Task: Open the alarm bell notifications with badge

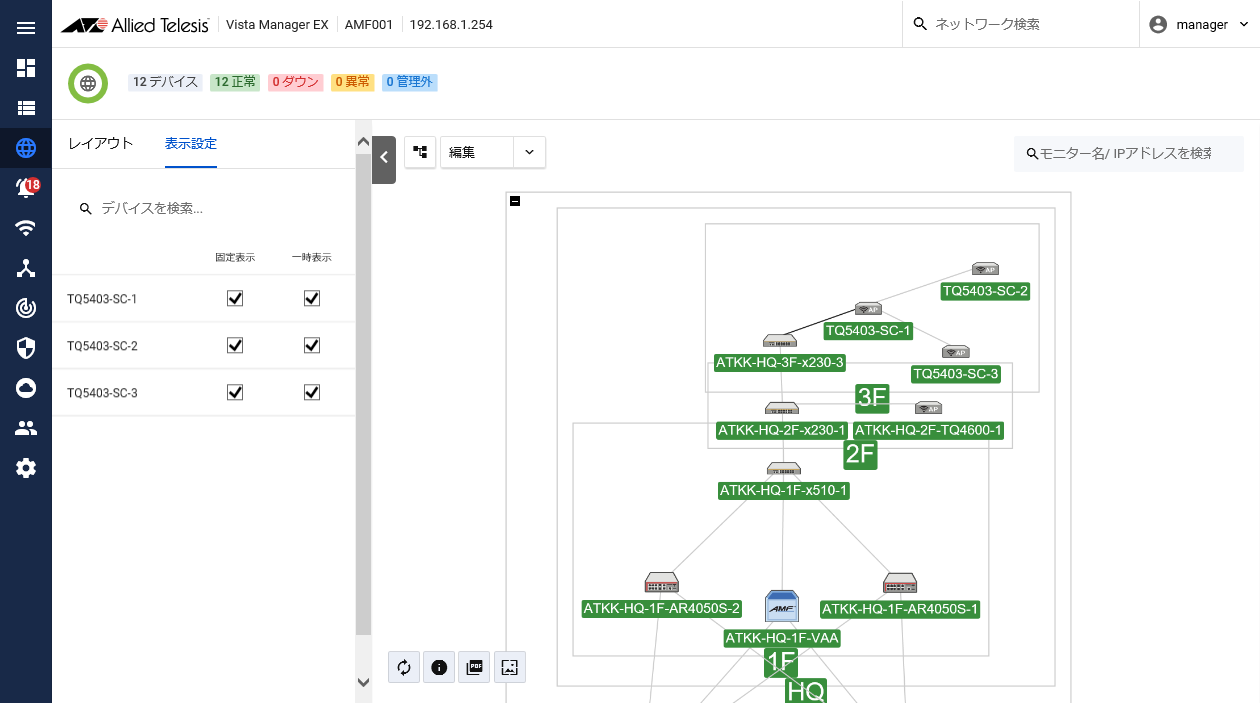Action: (x=26, y=188)
